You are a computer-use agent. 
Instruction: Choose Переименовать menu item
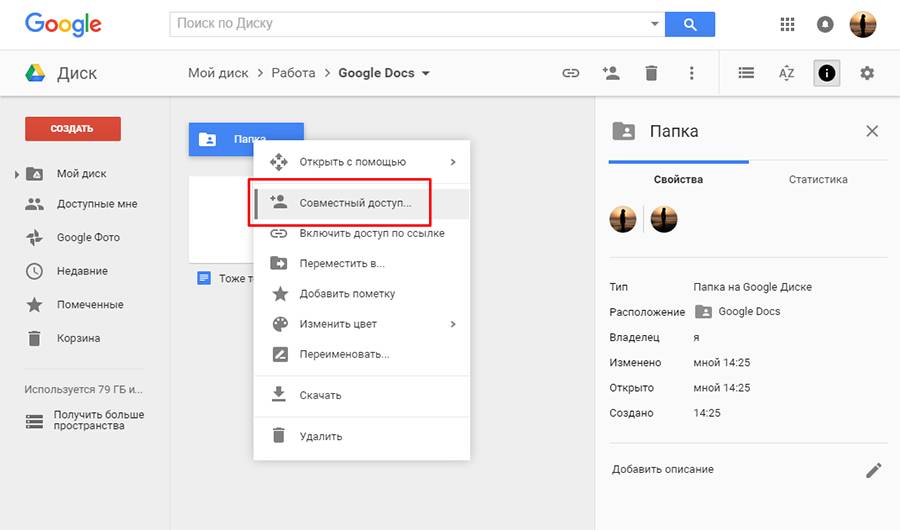coord(362,354)
